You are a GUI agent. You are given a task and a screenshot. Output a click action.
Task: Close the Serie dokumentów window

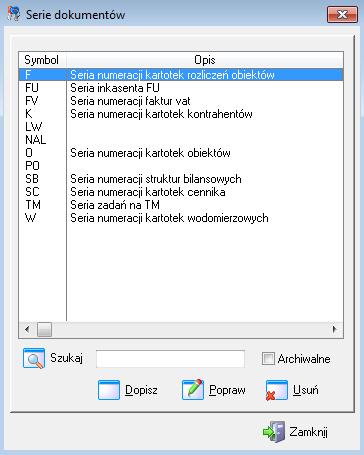[342, 14]
